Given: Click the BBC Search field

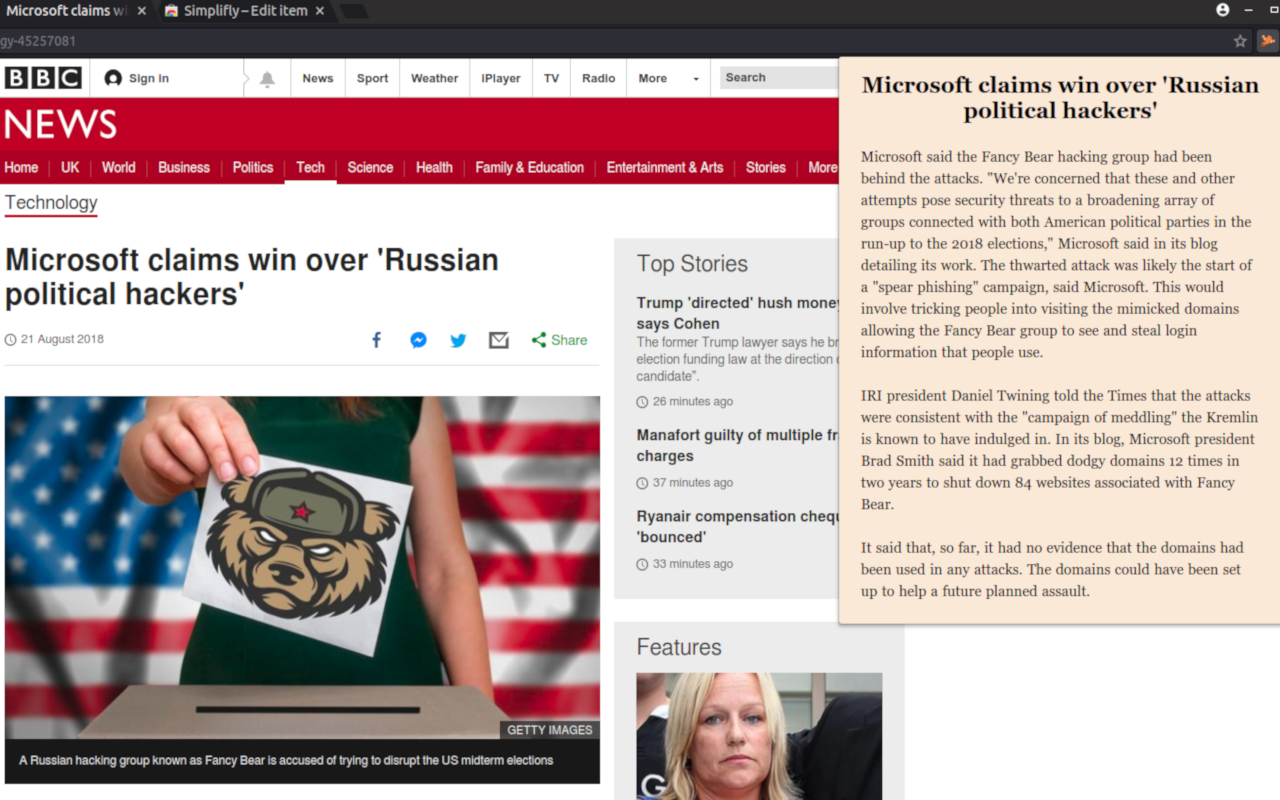Looking at the screenshot, I should pyautogui.click(x=779, y=78).
